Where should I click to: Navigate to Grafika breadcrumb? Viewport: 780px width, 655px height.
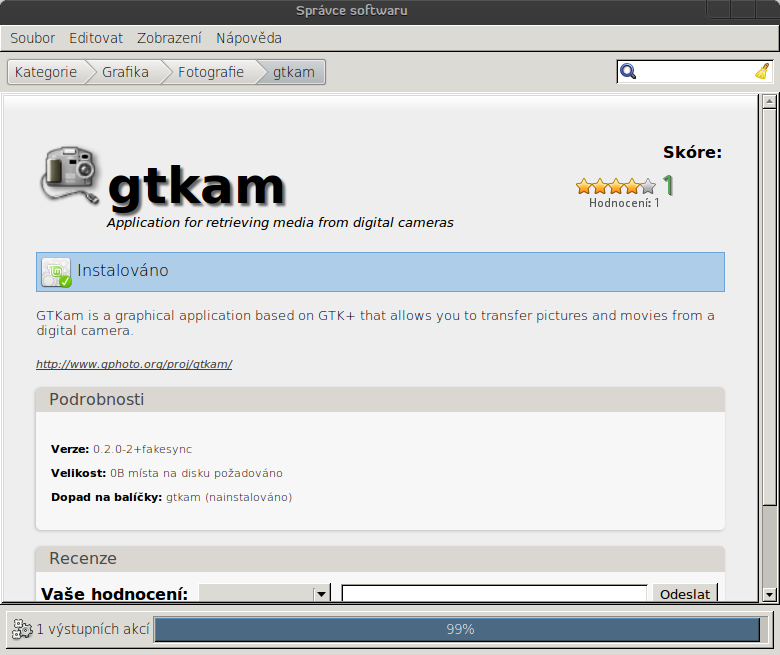click(125, 72)
